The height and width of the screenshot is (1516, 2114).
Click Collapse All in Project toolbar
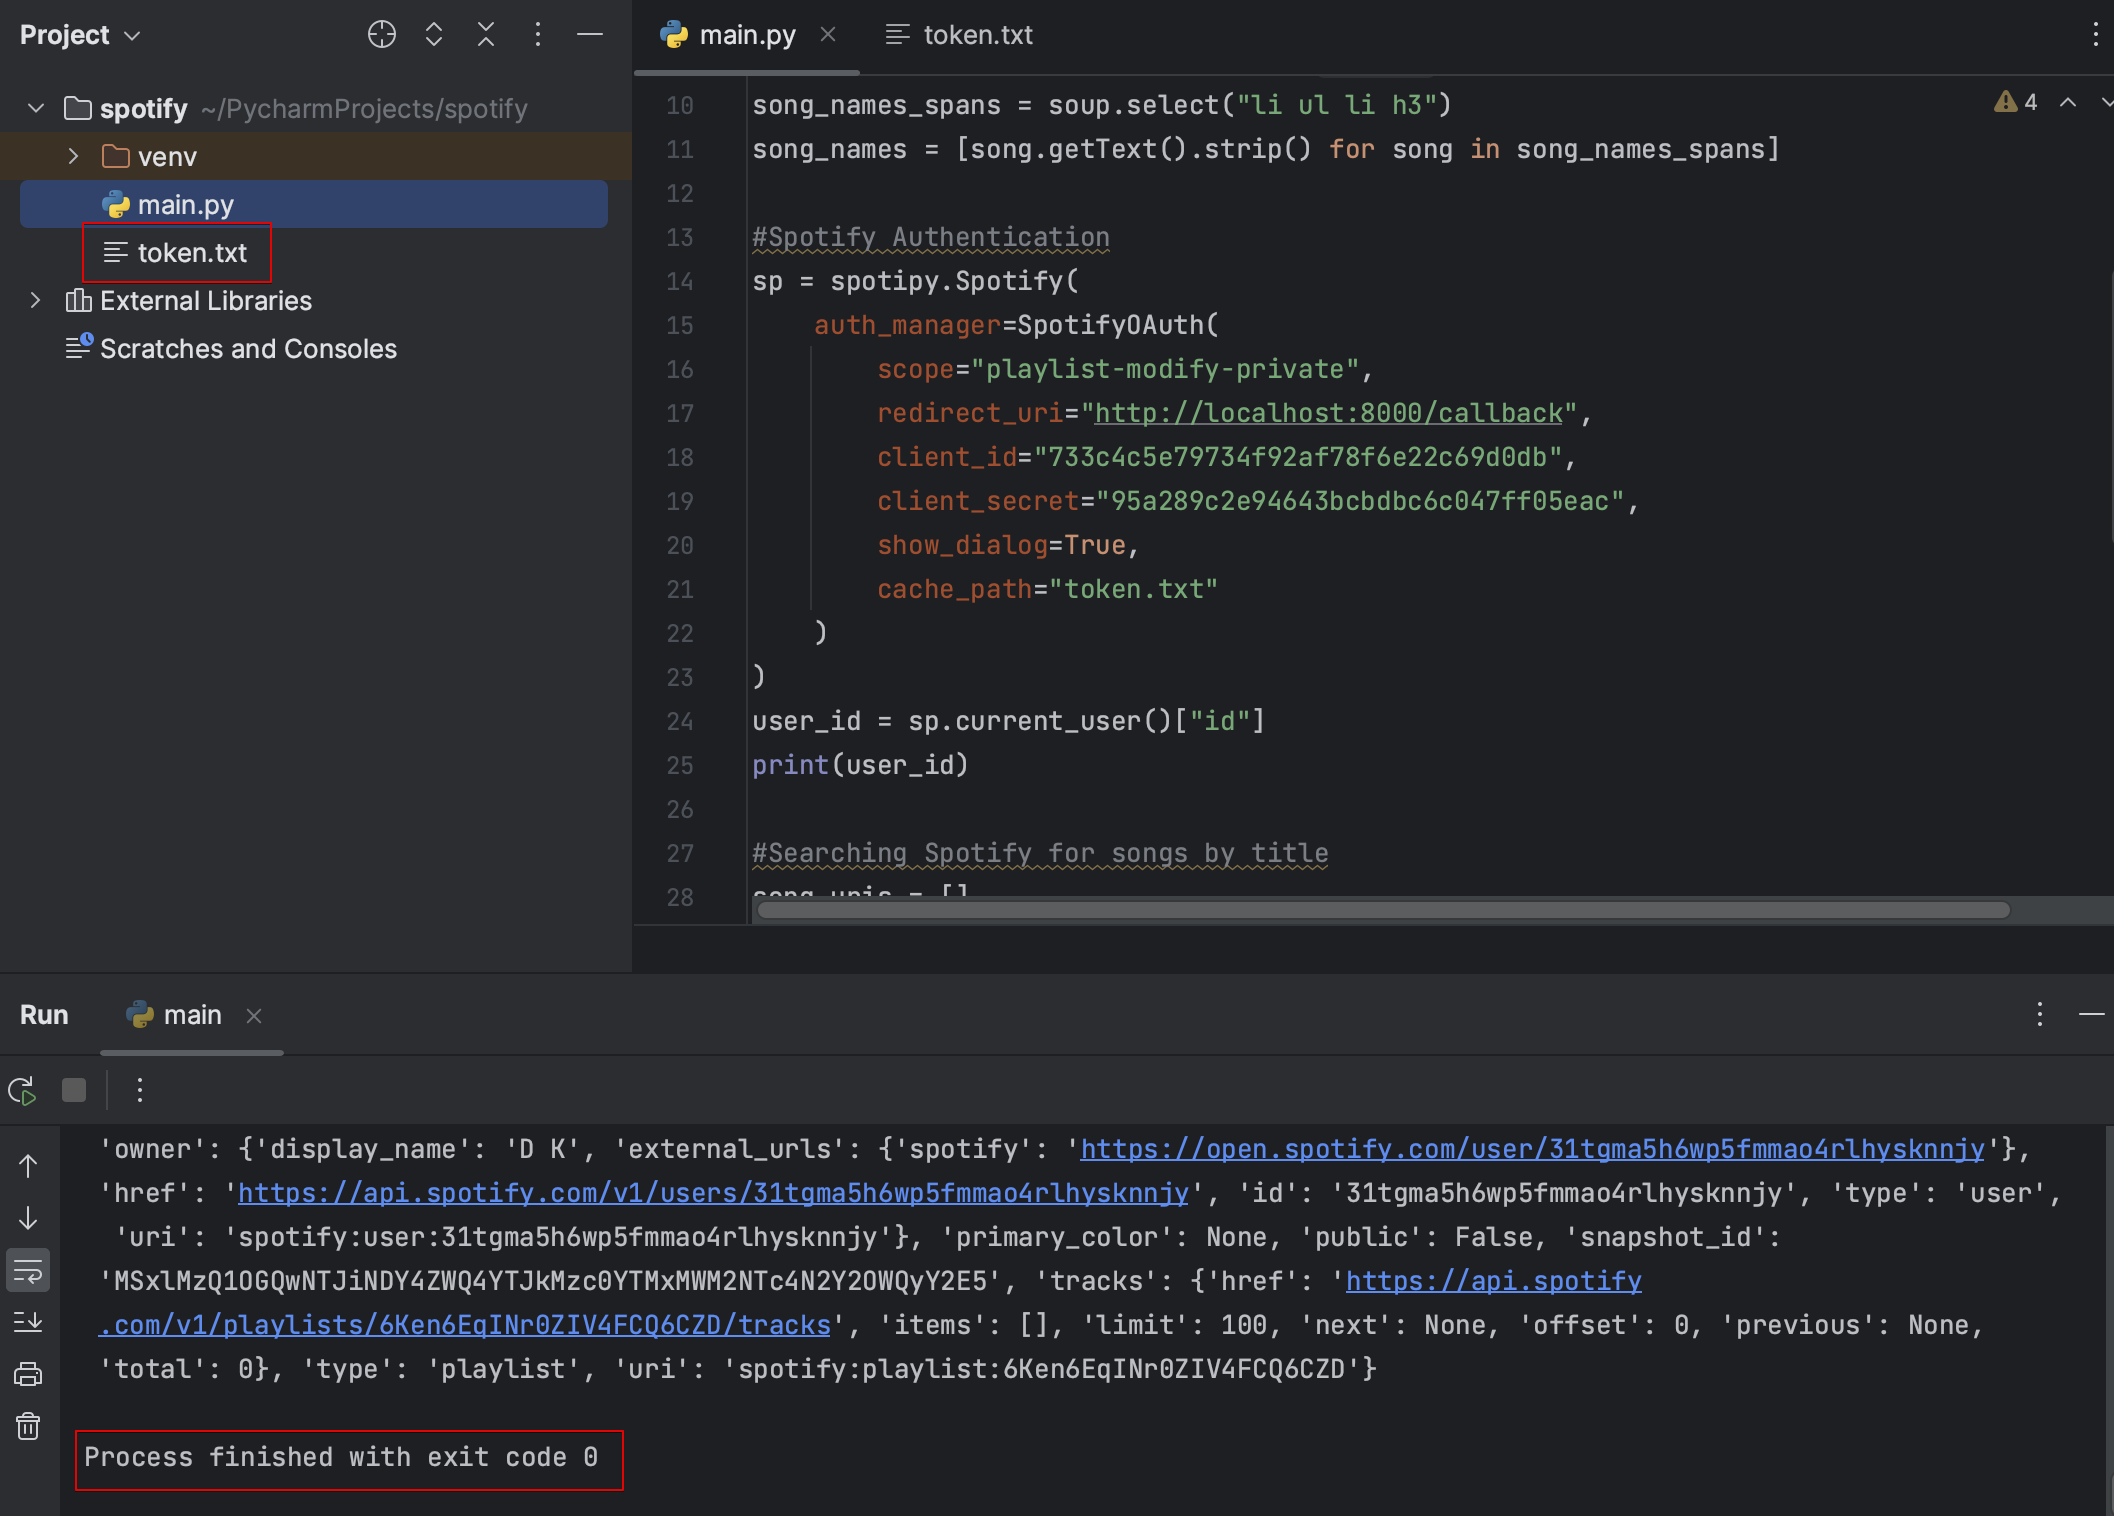click(486, 35)
